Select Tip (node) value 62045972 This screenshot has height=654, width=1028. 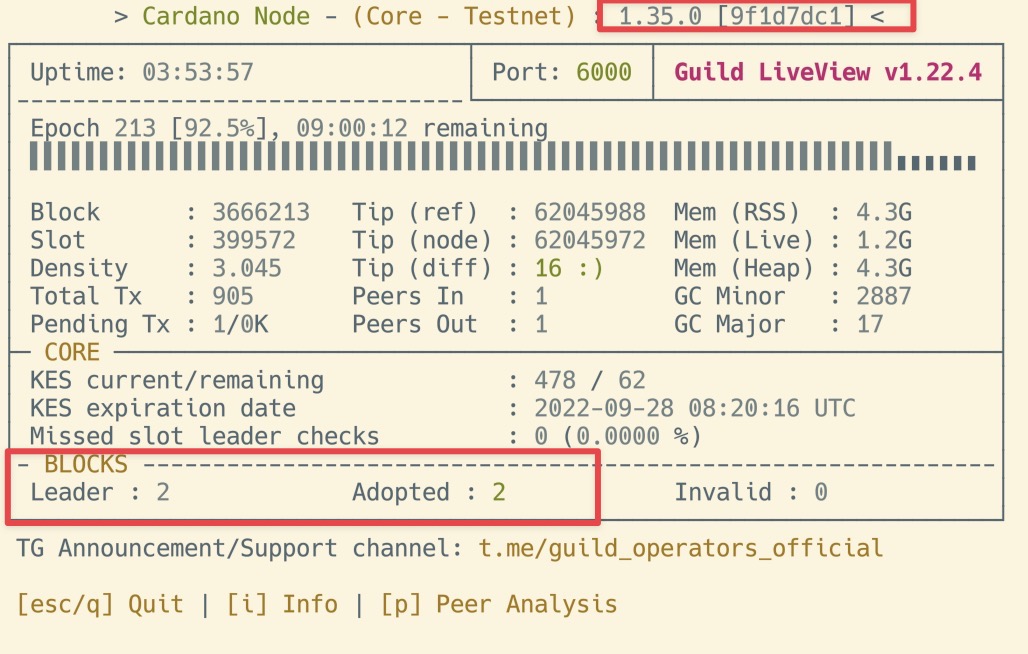tap(590, 240)
